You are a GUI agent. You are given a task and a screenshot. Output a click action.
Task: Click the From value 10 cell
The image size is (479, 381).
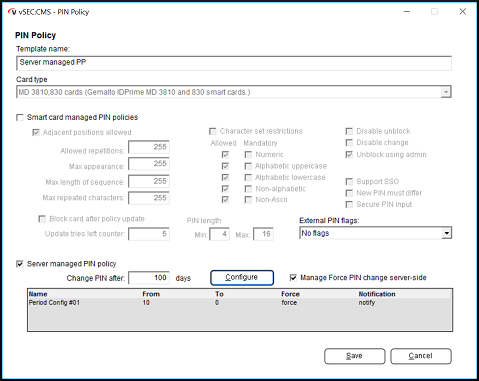[x=146, y=303]
